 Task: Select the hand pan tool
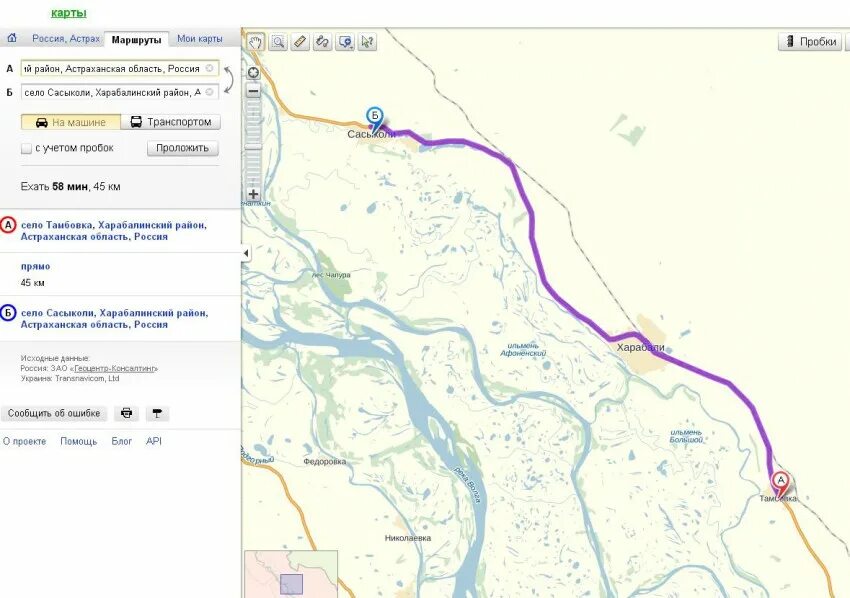(256, 42)
